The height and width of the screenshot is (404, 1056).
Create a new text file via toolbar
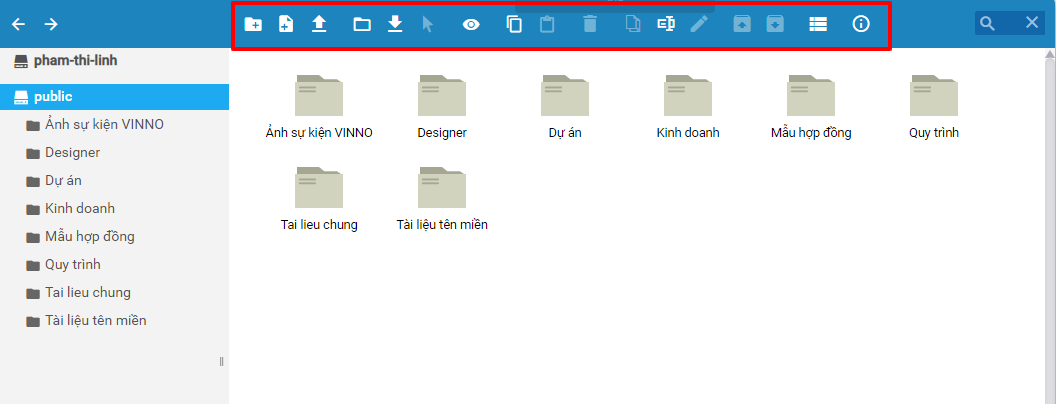coord(286,24)
